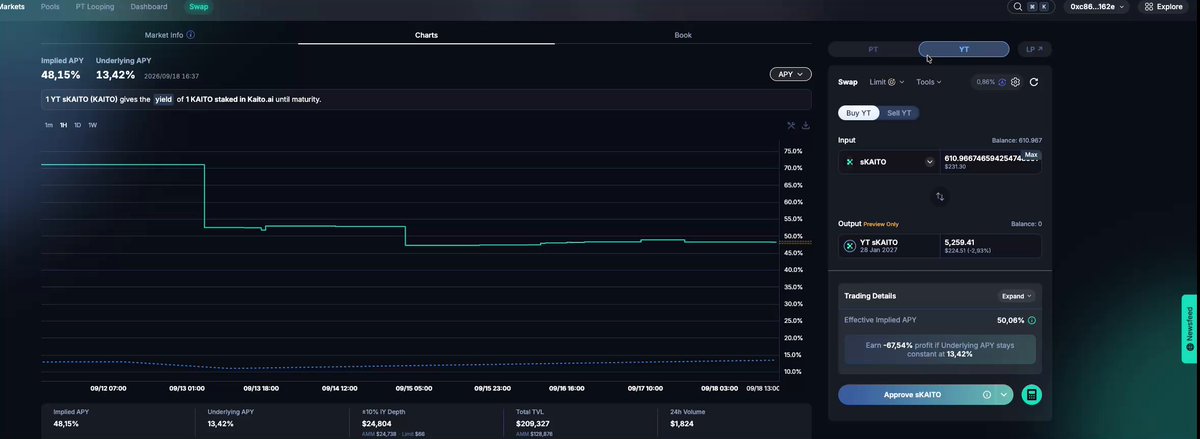Click the YT sKAITO output token
Viewport: 1200px width, 439px height.
point(889,245)
